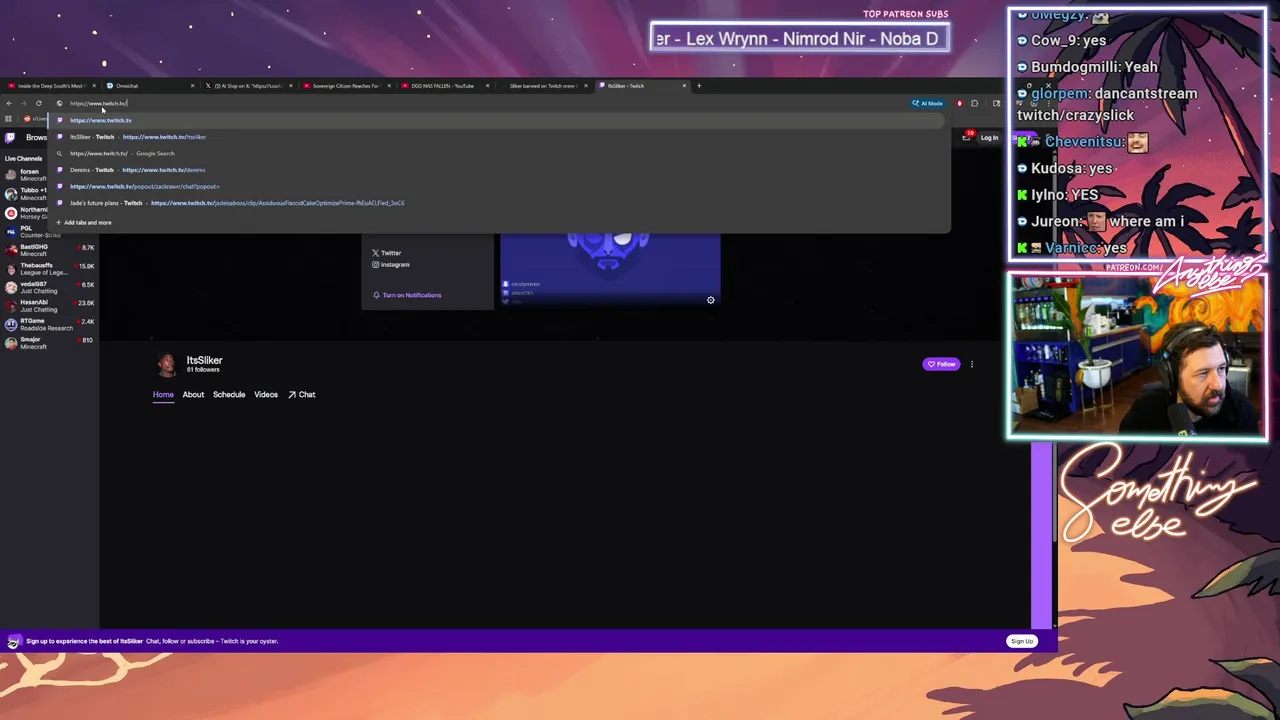Image resolution: width=1280 pixels, height=720 pixels.
Task: Reload the page with the refresh icon
Action: pyautogui.click(x=39, y=103)
